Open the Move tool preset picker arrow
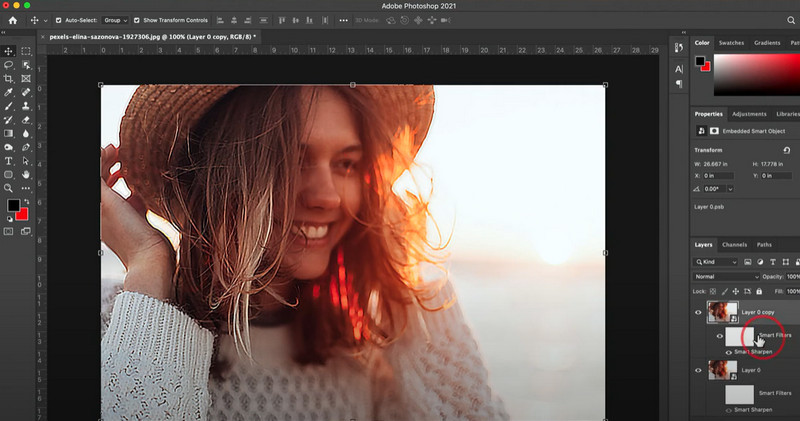This screenshot has height=421, width=800. click(x=45, y=21)
